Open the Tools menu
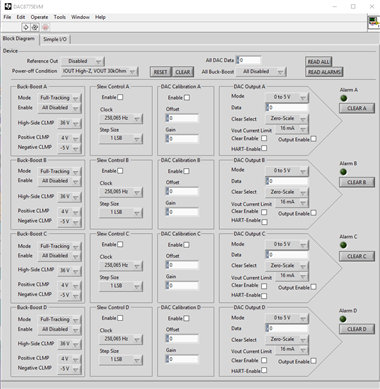 point(60,17)
